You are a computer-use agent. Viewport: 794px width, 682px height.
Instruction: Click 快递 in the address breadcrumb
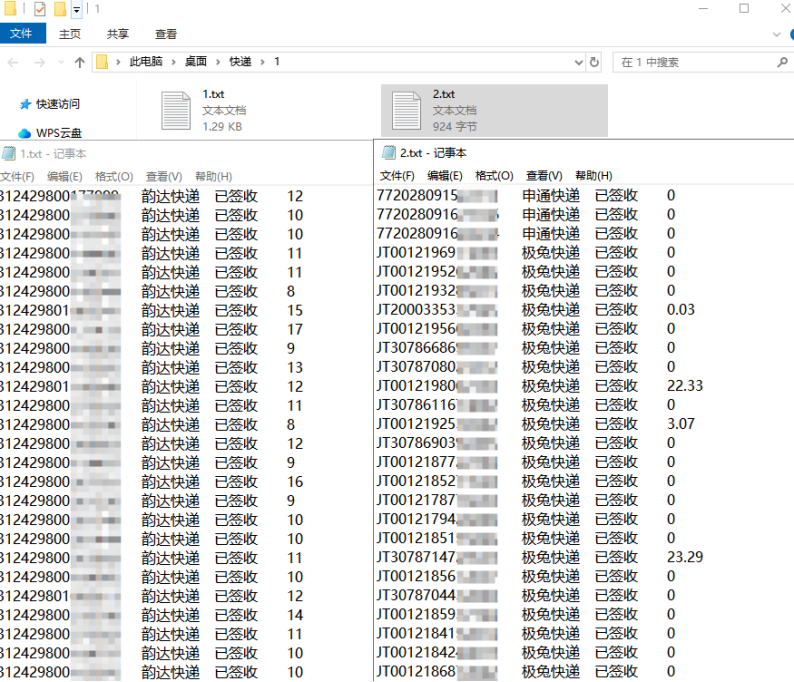240,62
